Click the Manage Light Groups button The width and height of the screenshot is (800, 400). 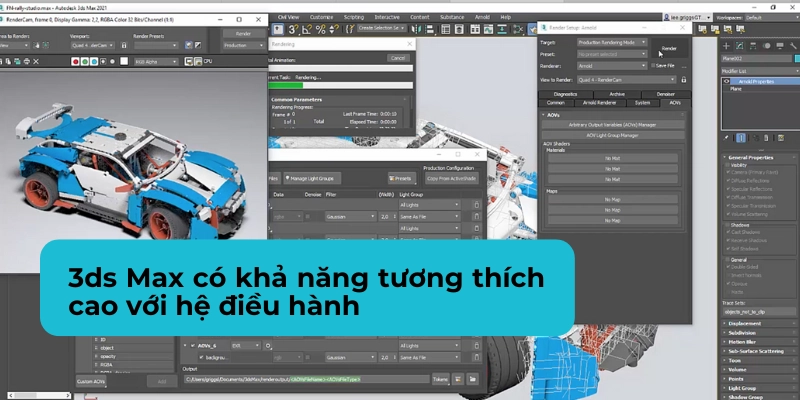(312, 178)
